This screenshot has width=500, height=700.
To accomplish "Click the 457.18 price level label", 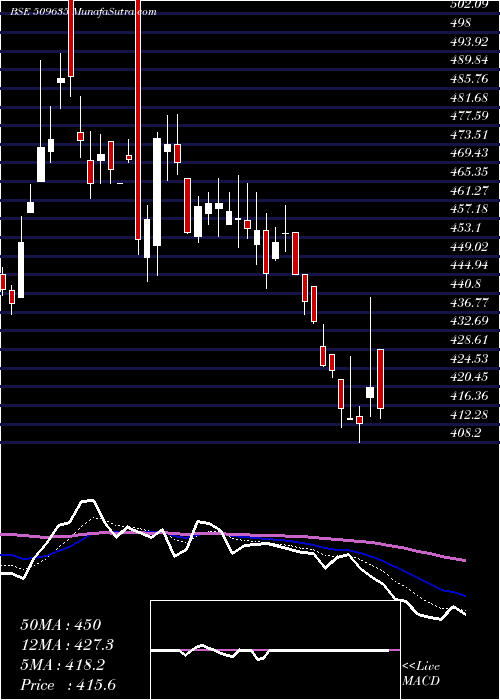I will coord(469,209).
